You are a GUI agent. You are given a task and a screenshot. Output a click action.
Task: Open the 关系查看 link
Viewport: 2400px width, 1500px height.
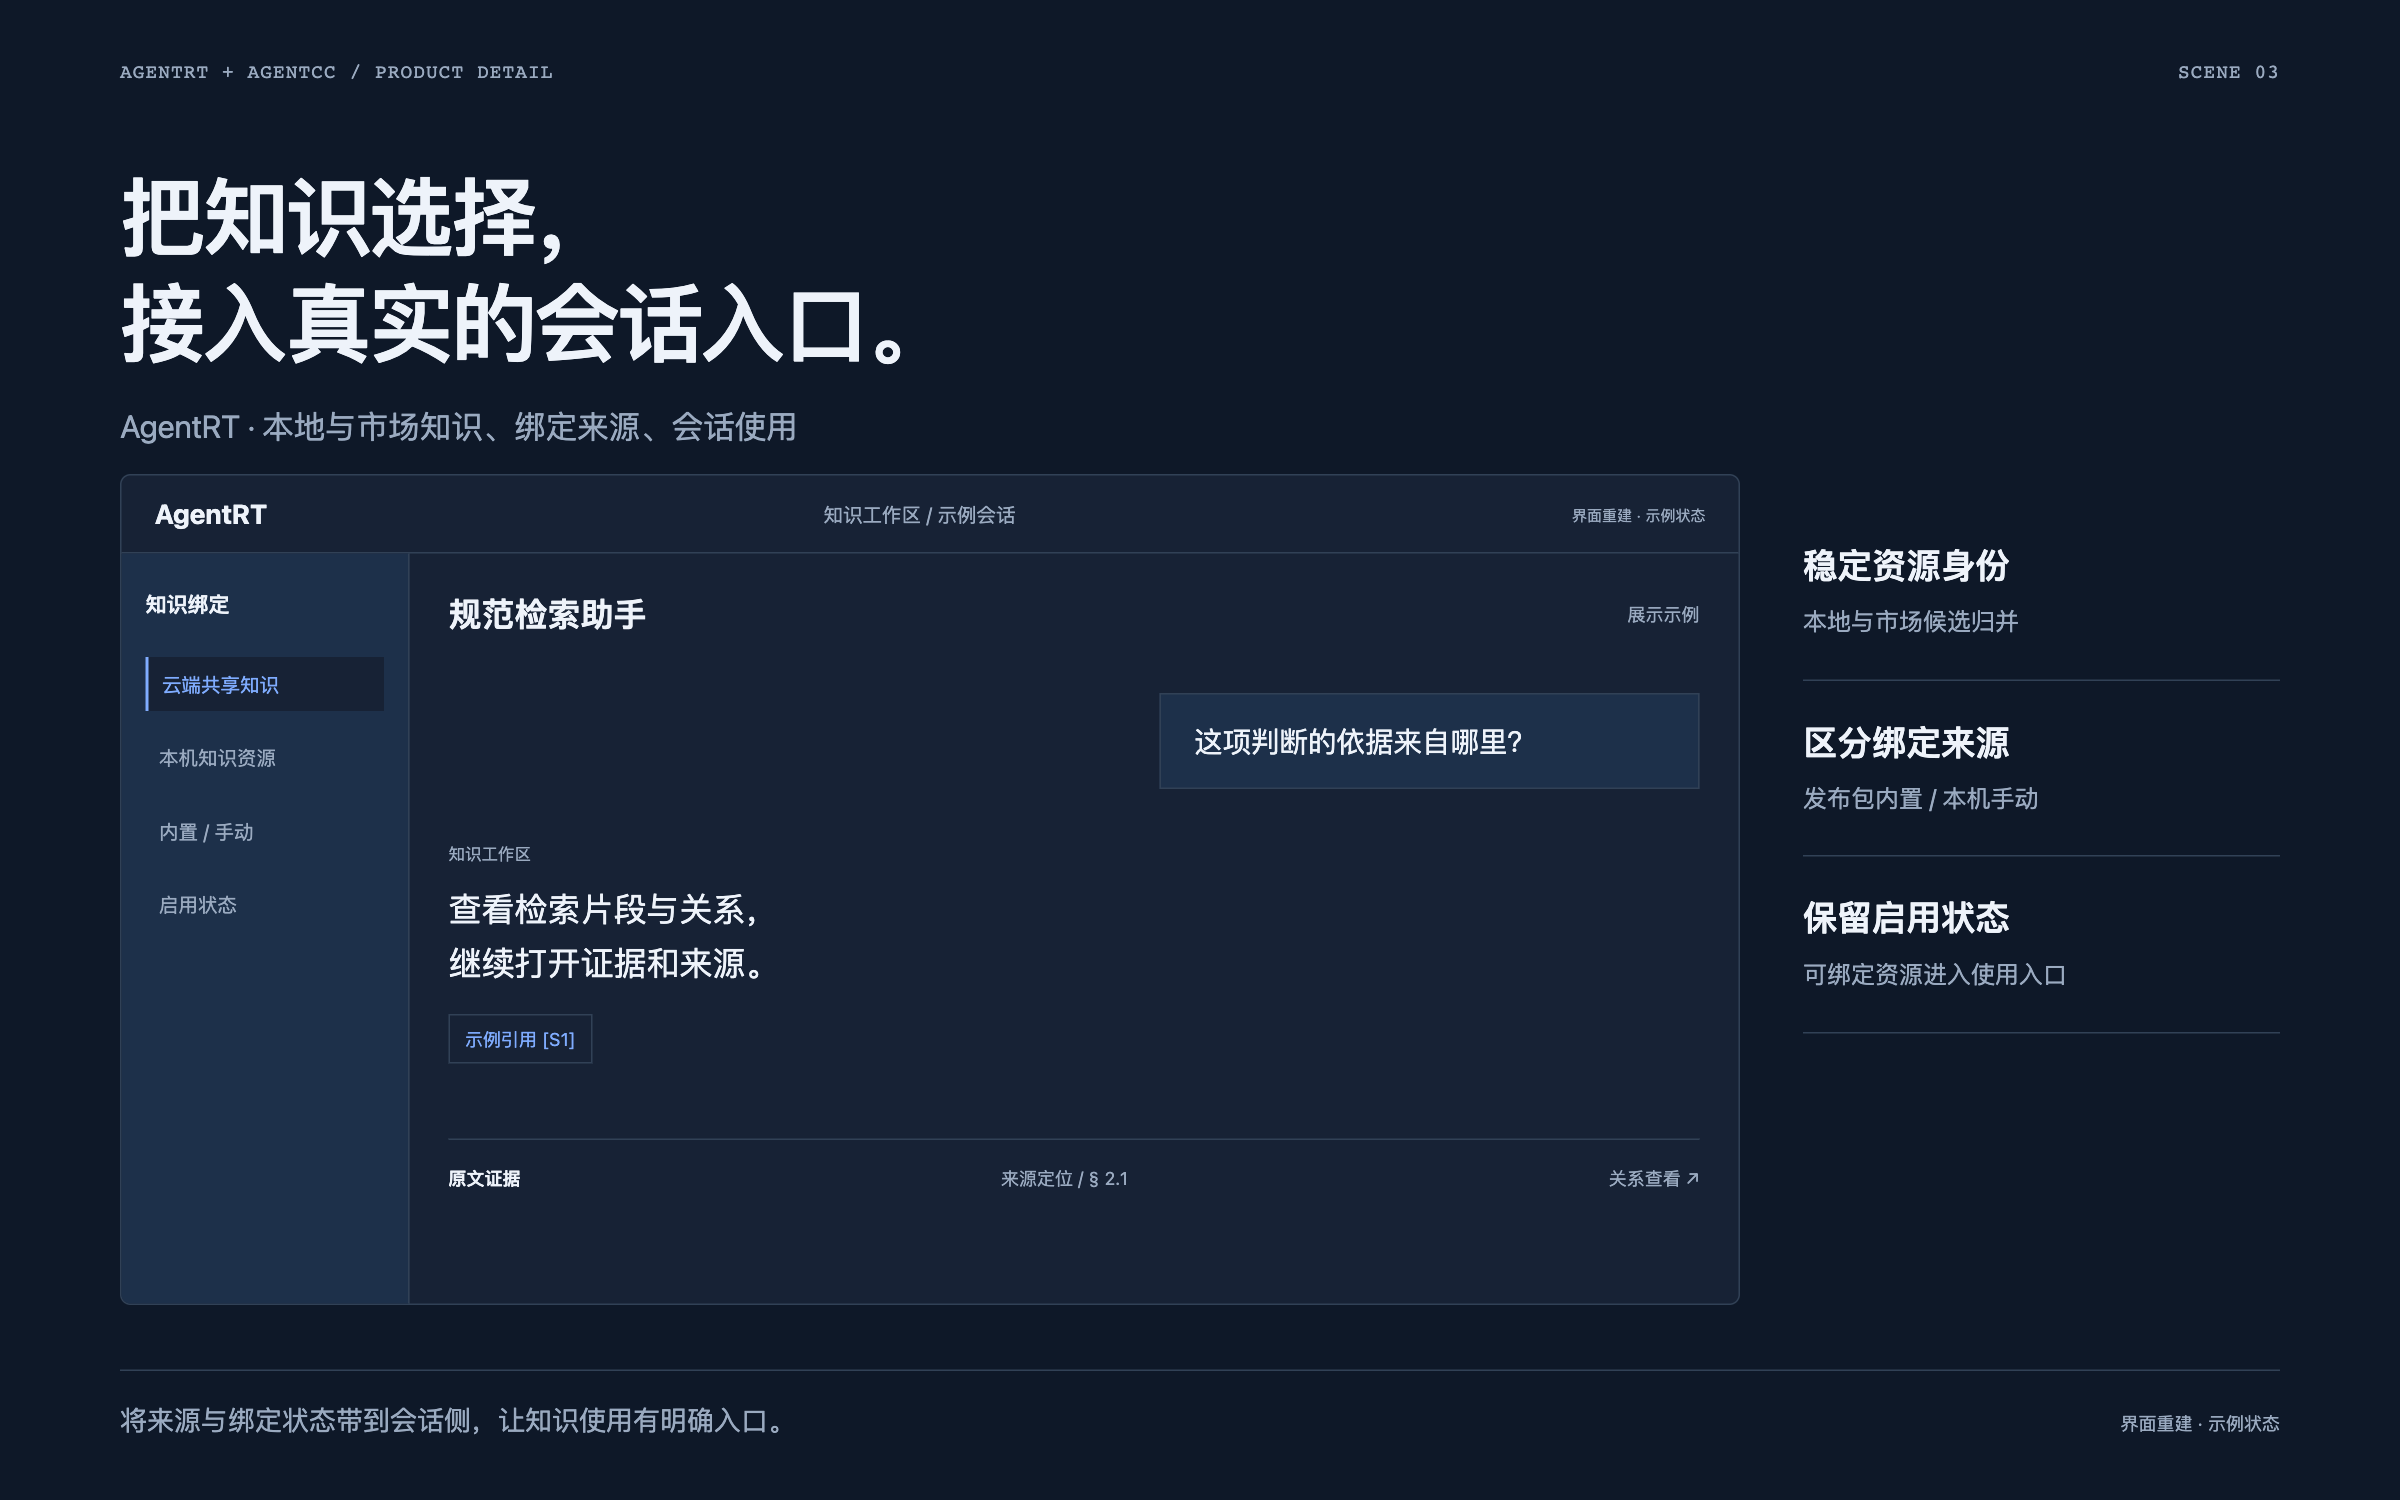pos(1654,1179)
